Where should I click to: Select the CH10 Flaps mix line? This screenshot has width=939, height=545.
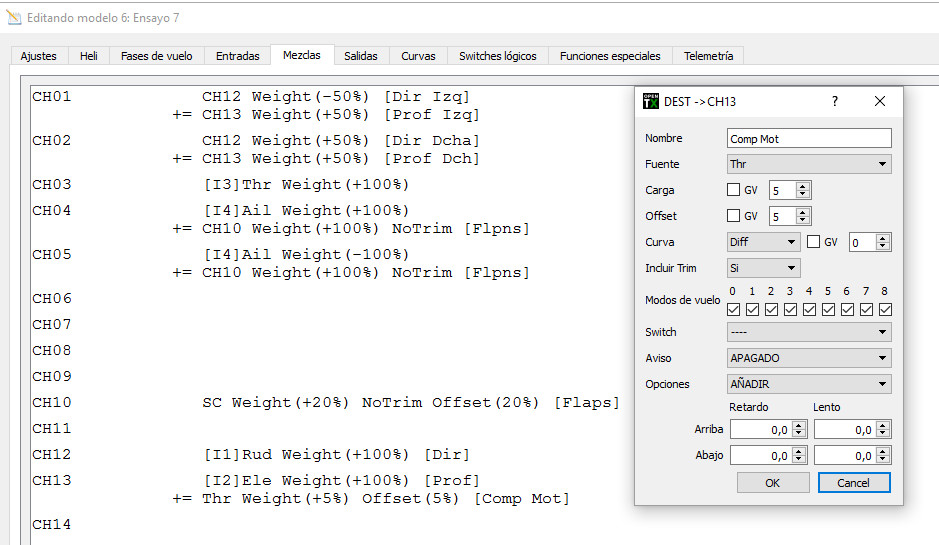pyautogui.click(x=410, y=402)
